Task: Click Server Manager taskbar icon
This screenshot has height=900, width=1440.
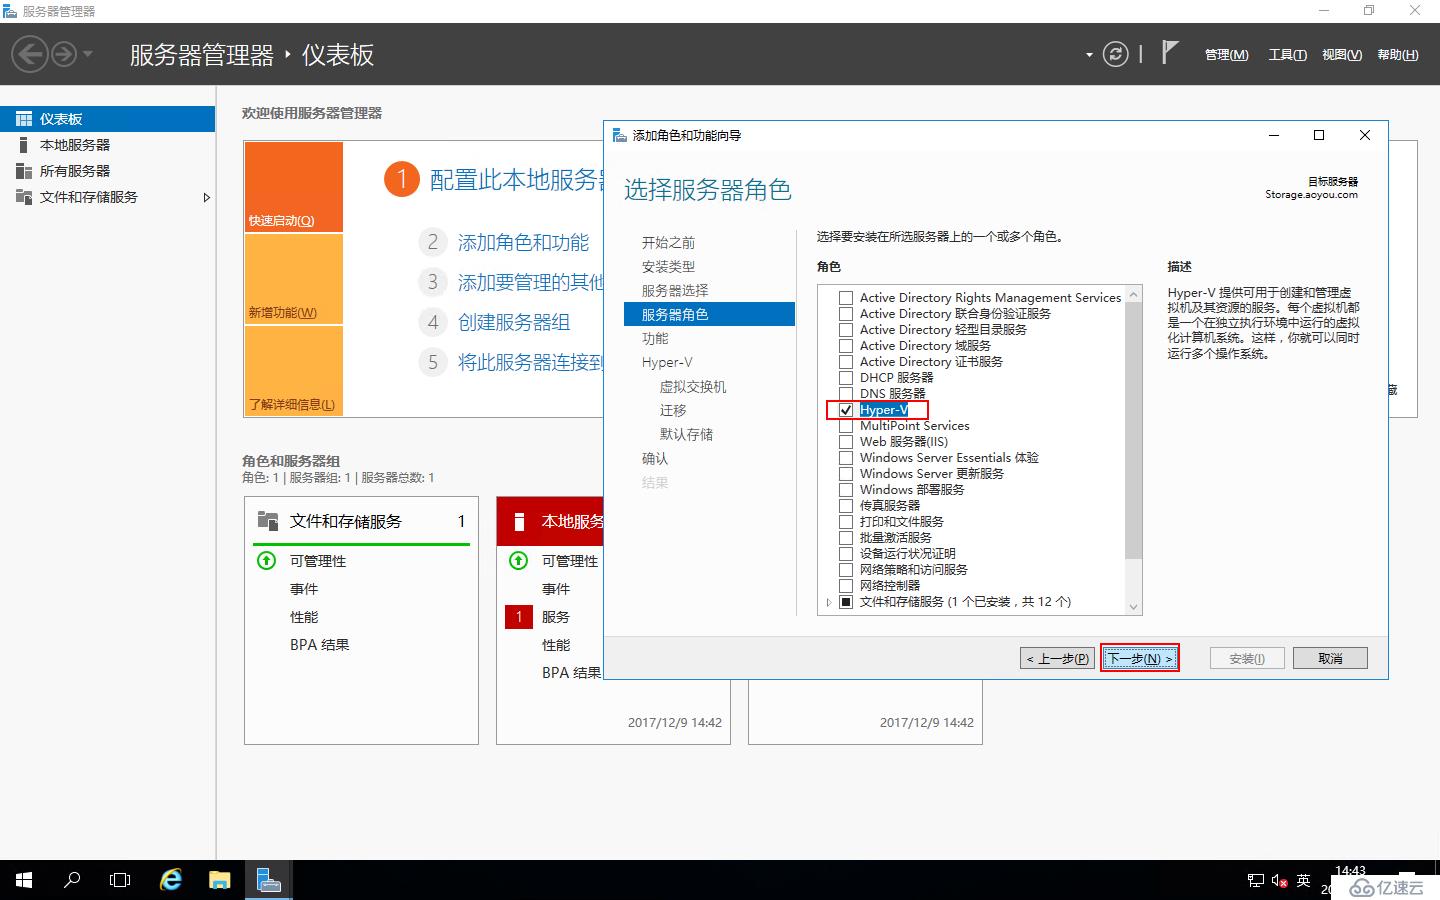Action: 268,880
